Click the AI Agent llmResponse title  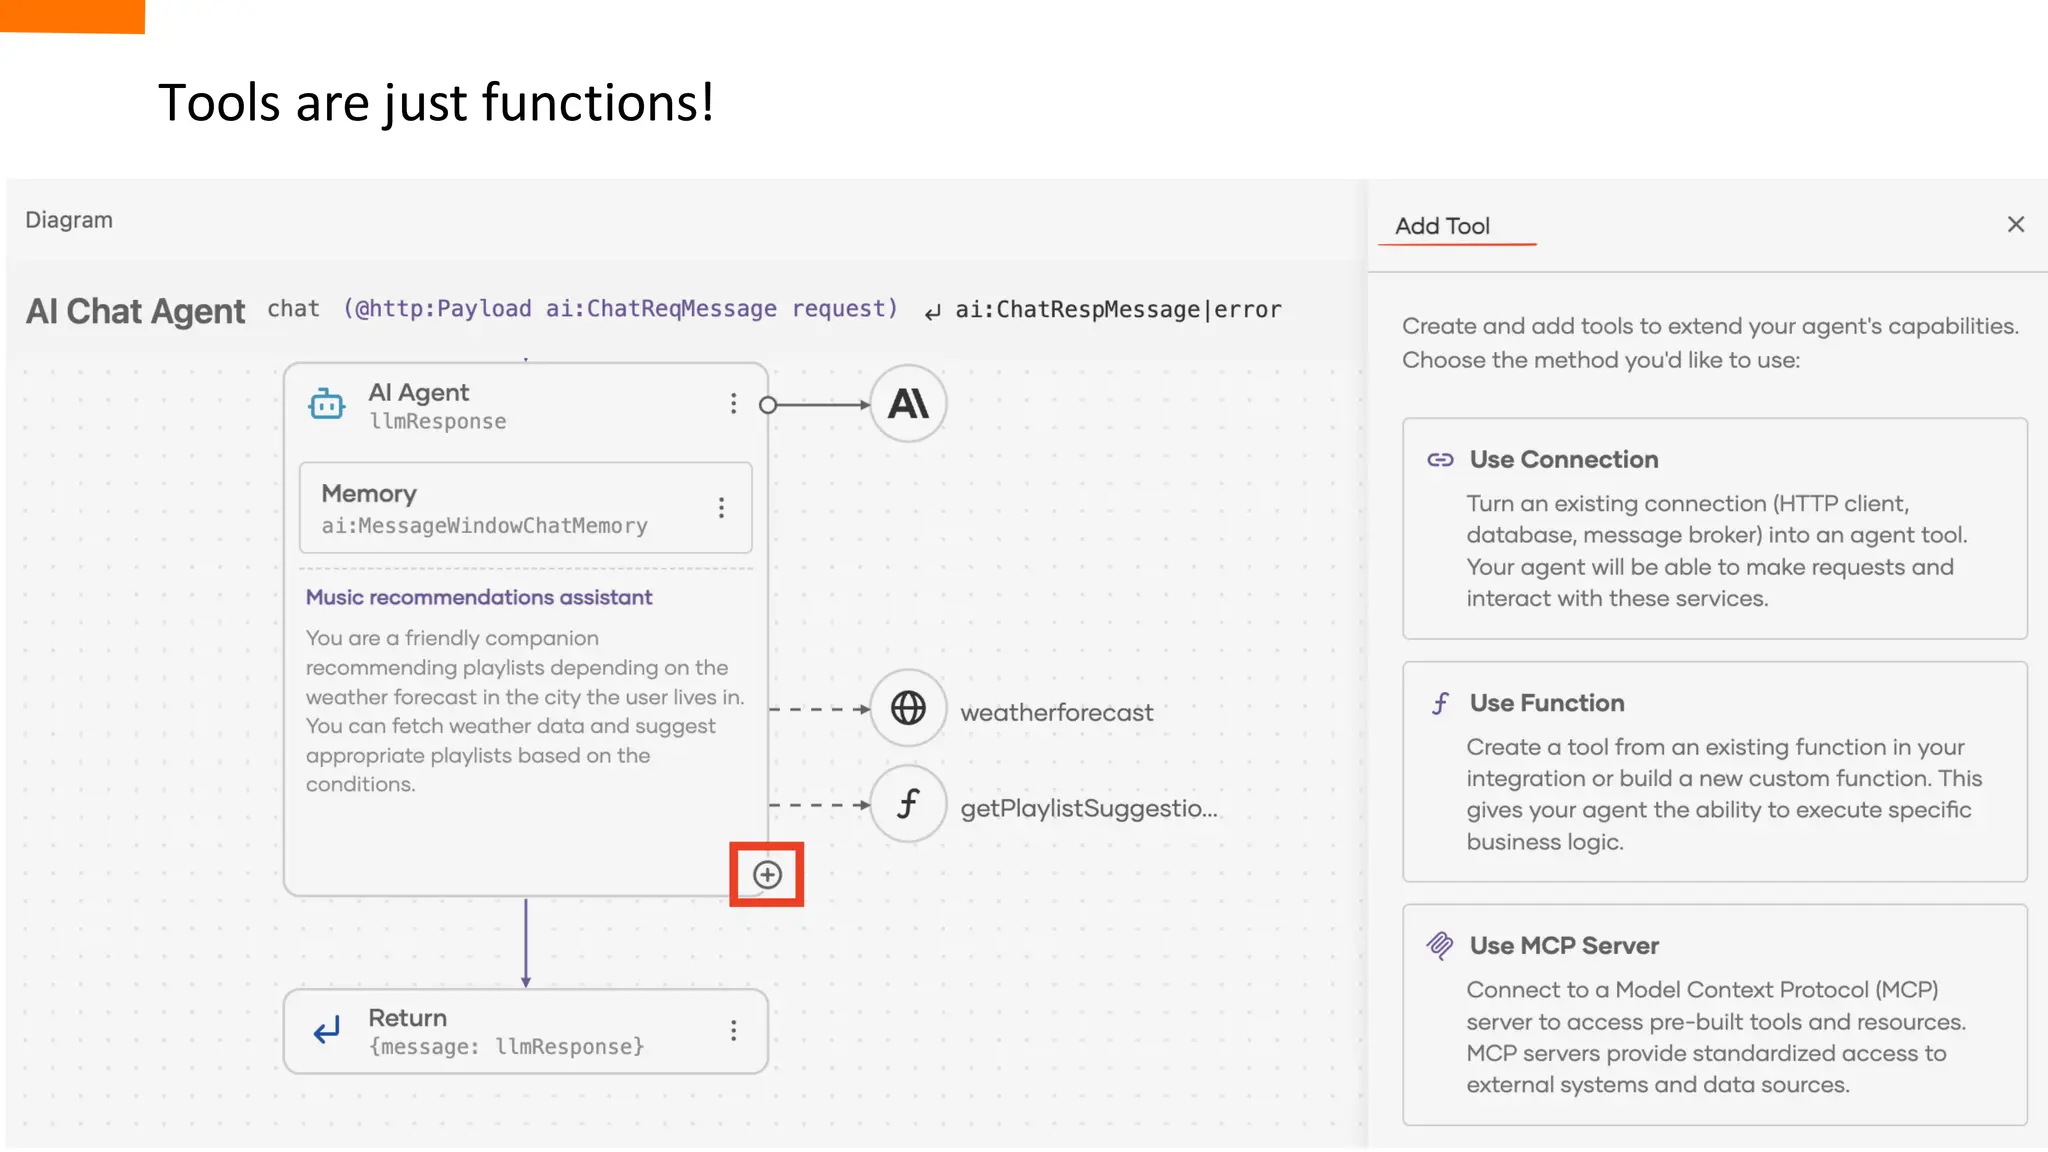click(x=437, y=406)
